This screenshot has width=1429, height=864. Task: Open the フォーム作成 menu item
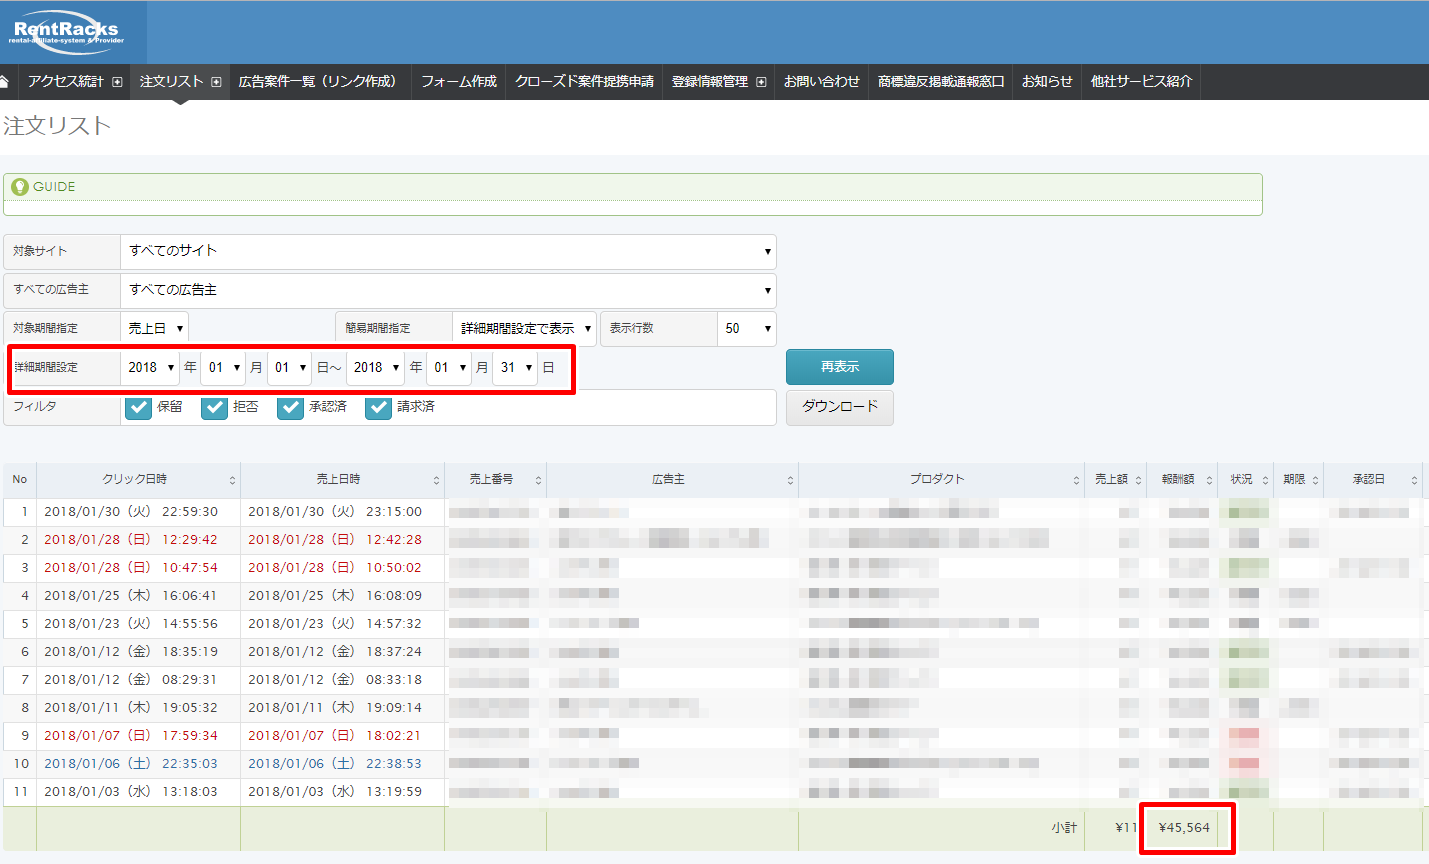pyautogui.click(x=458, y=82)
